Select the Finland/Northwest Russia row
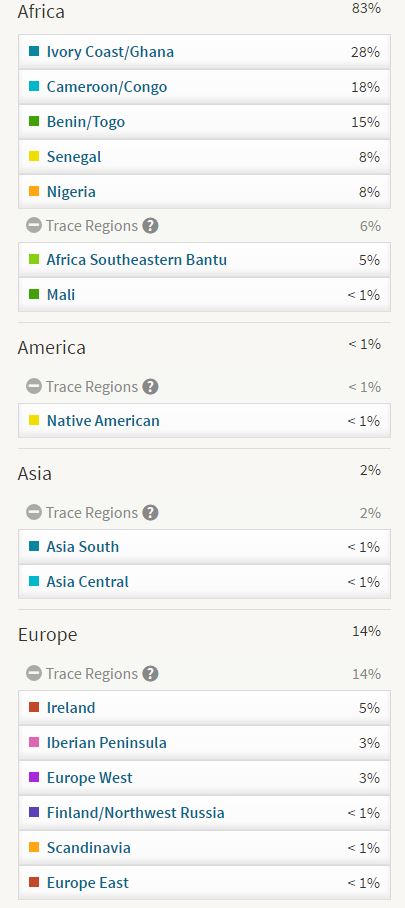Image resolution: width=405 pixels, height=908 pixels. [x=205, y=813]
